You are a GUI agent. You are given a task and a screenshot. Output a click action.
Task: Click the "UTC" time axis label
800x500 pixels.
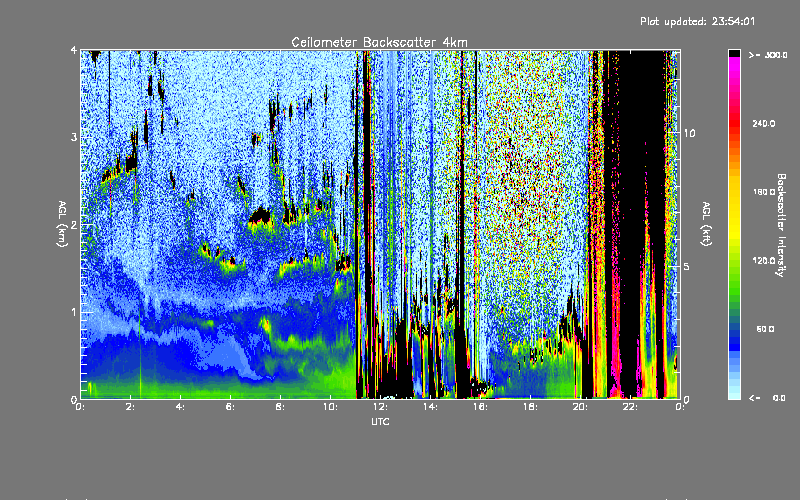[380, 422]
